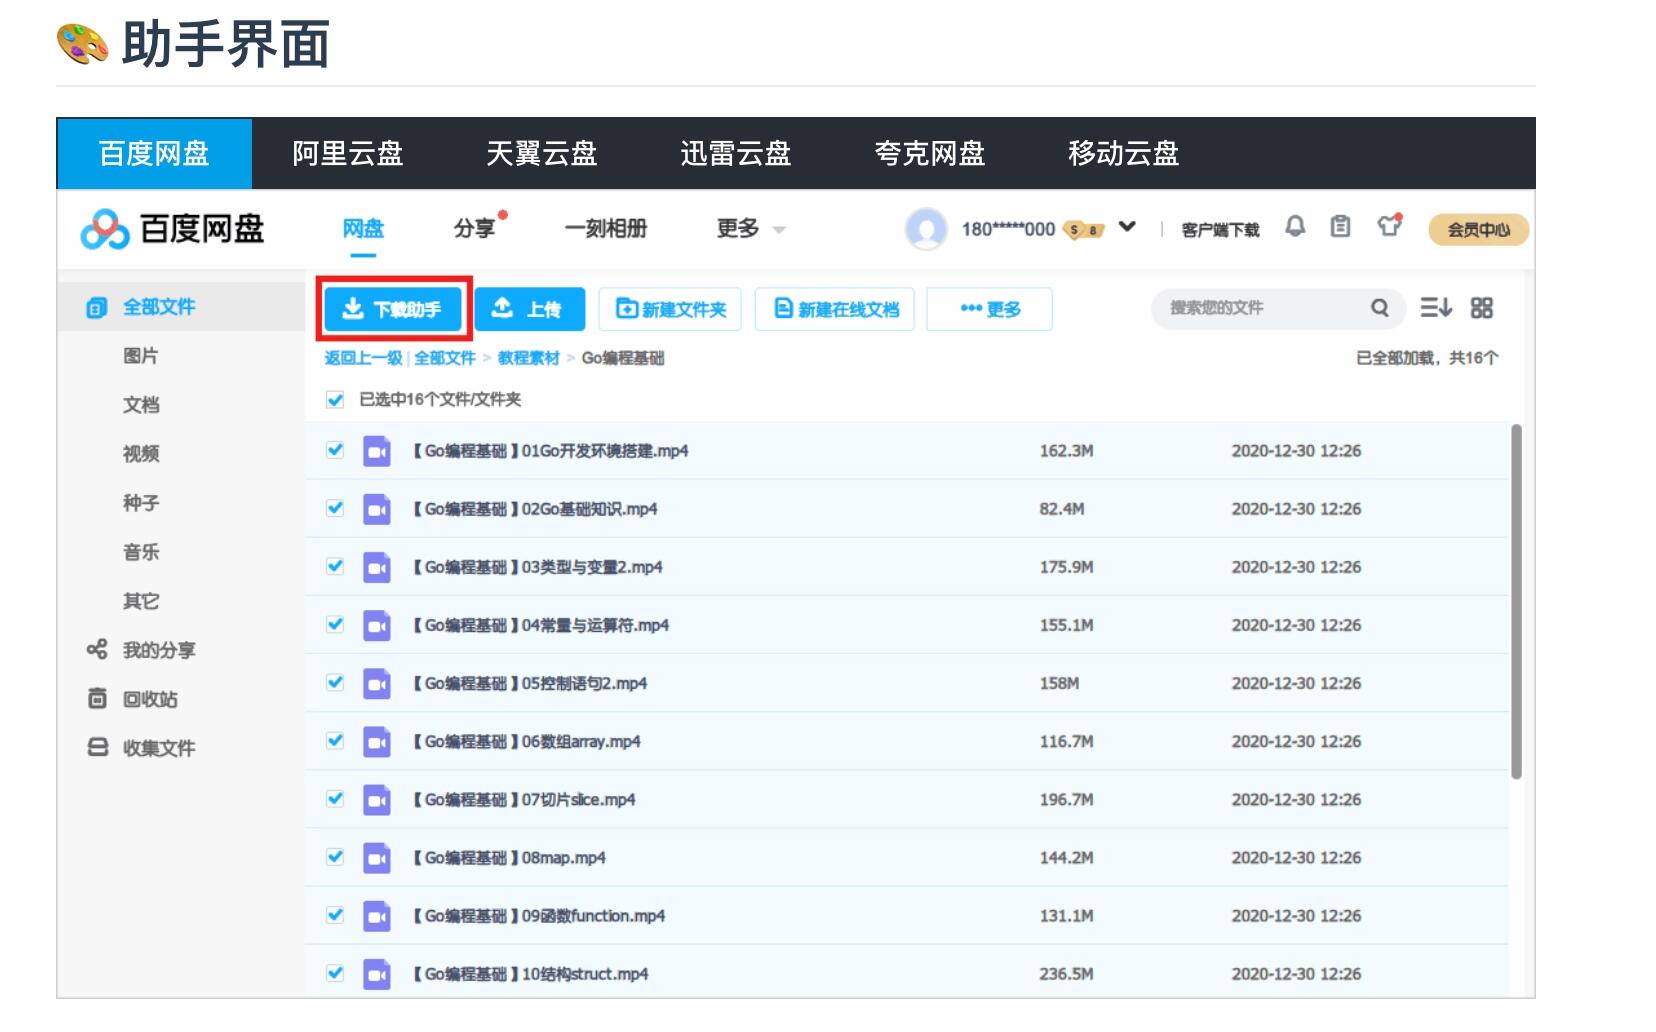Go to 全部文件 in the breadcrumb
The width and height of the screenshot is (1656, 1032).
coord(445,358)
